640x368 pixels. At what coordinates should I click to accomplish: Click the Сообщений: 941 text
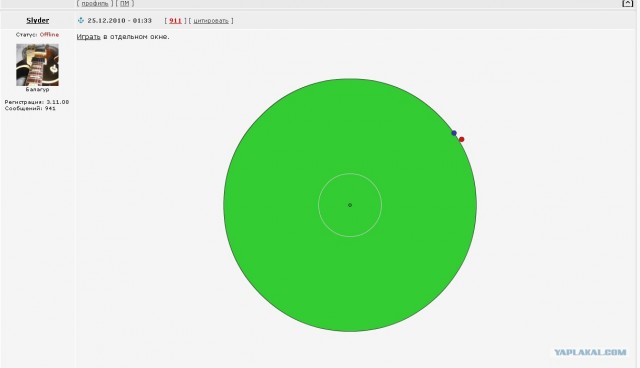coord(30,109)
